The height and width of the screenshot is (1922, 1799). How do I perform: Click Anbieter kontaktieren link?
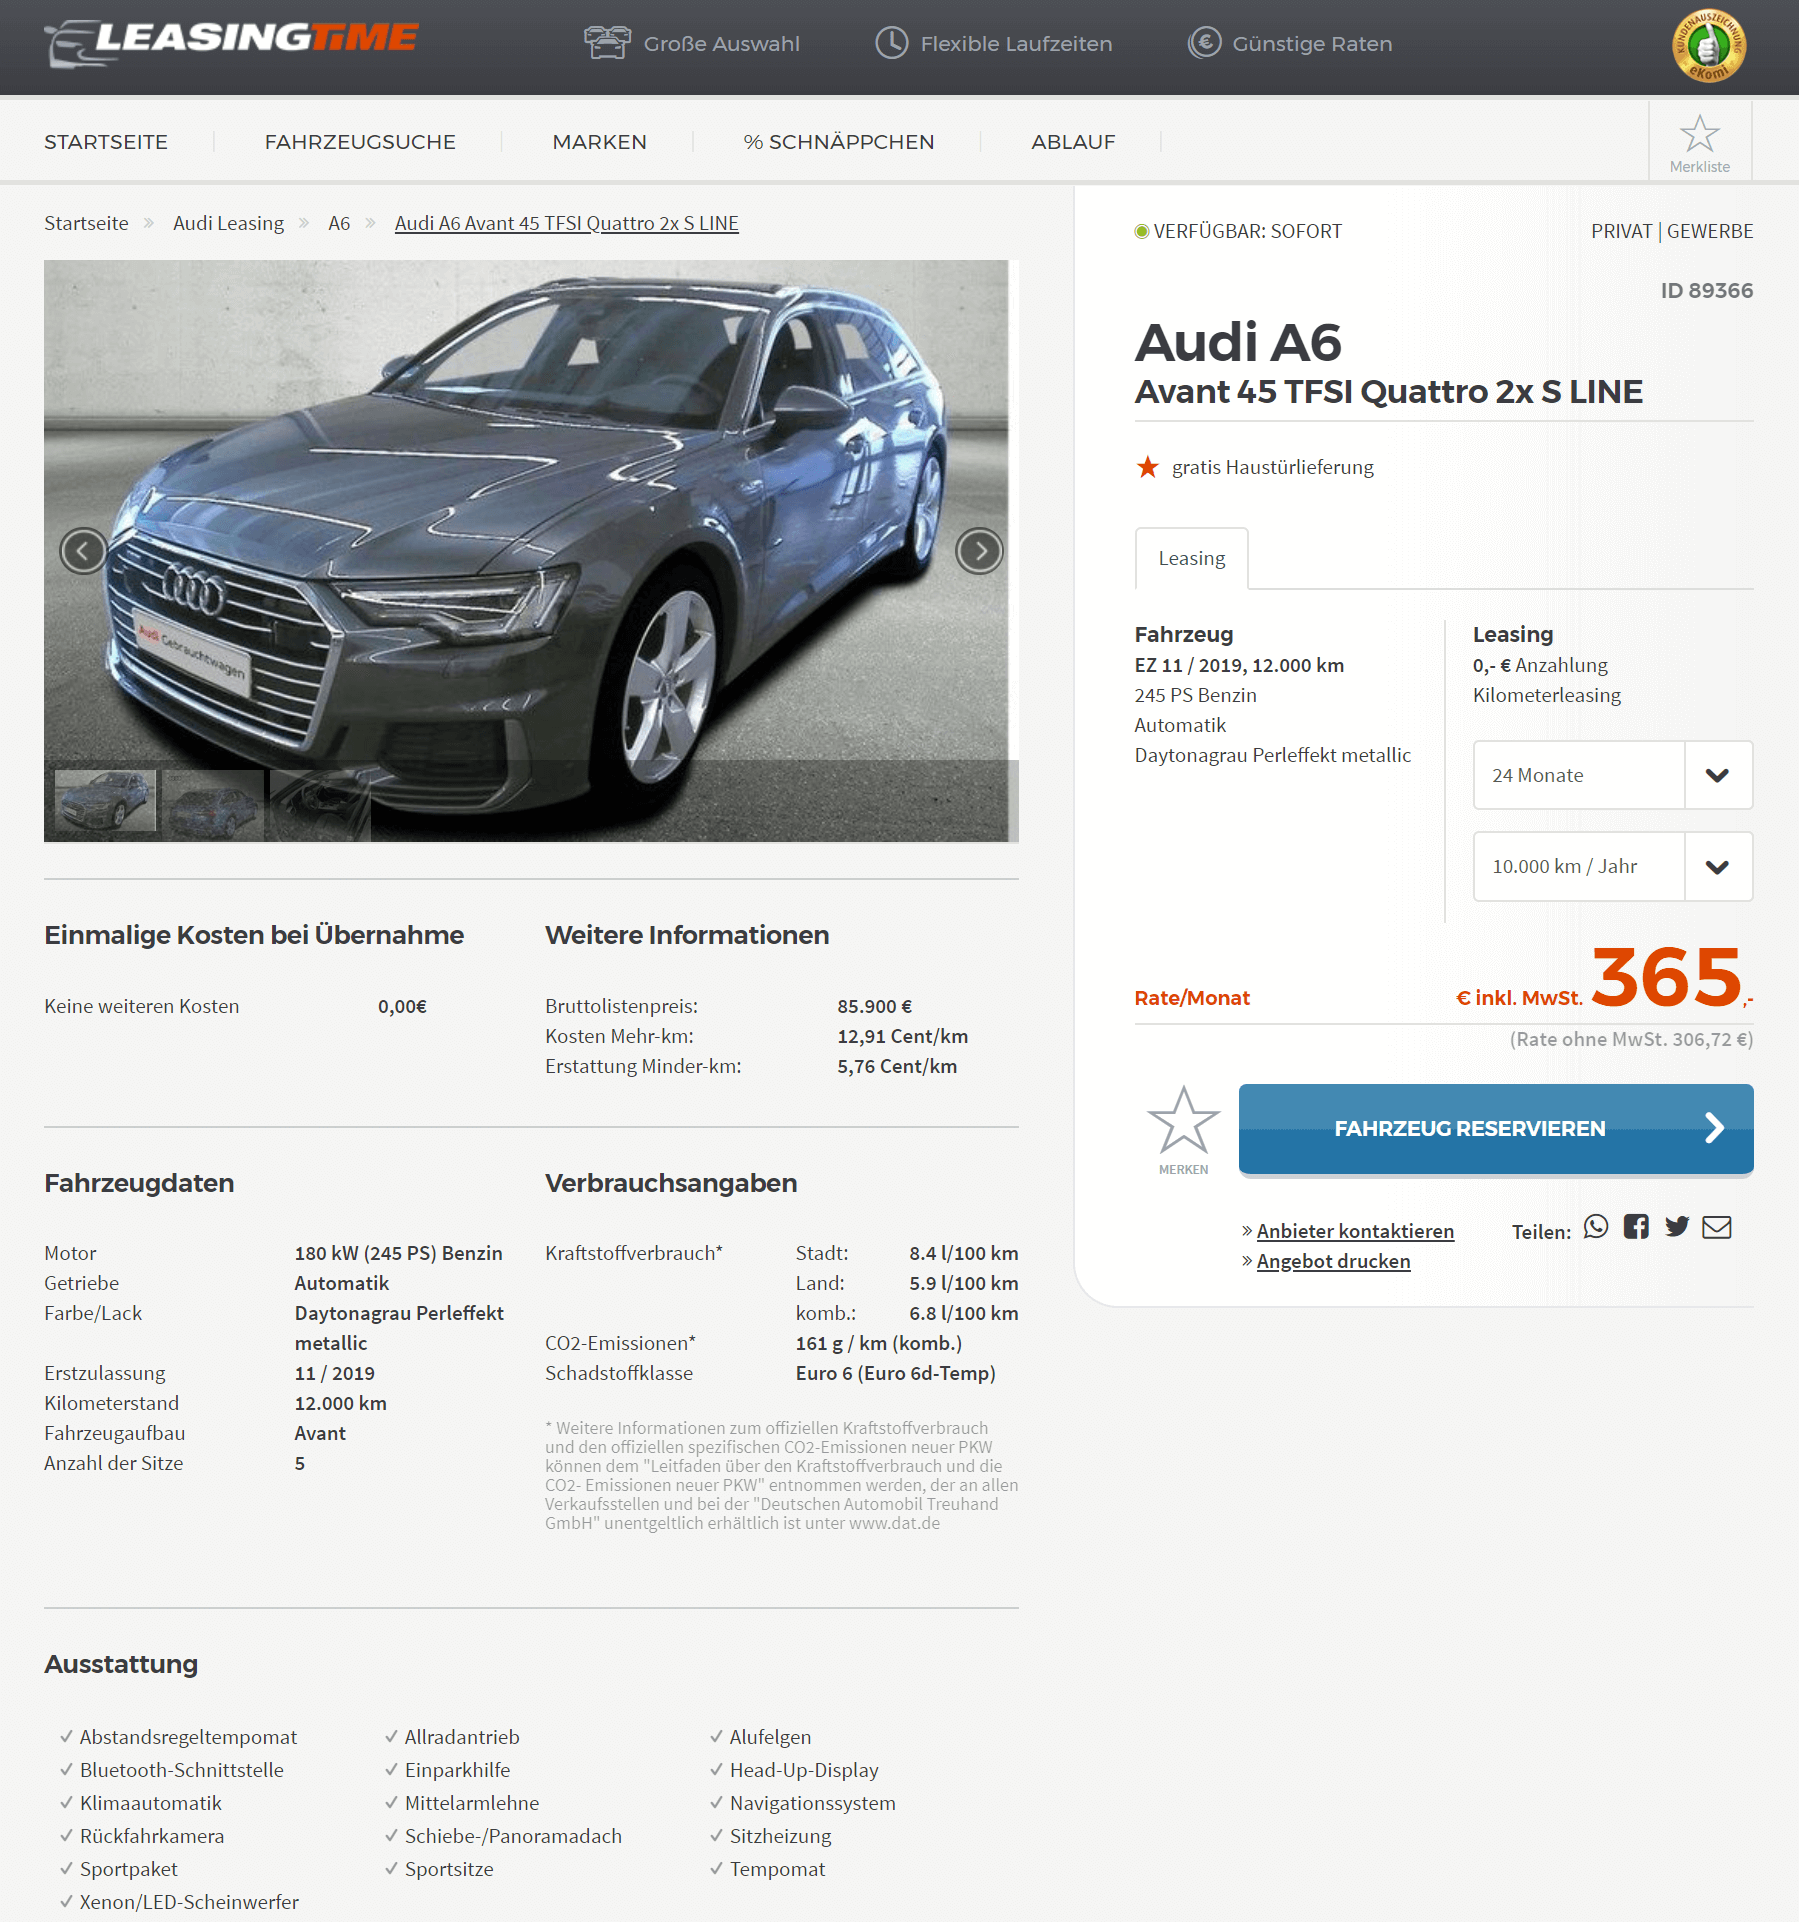click(1354, 1231)
